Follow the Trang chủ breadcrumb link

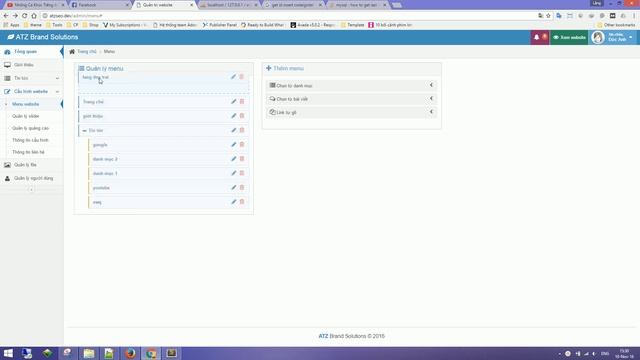click(87, 51)
